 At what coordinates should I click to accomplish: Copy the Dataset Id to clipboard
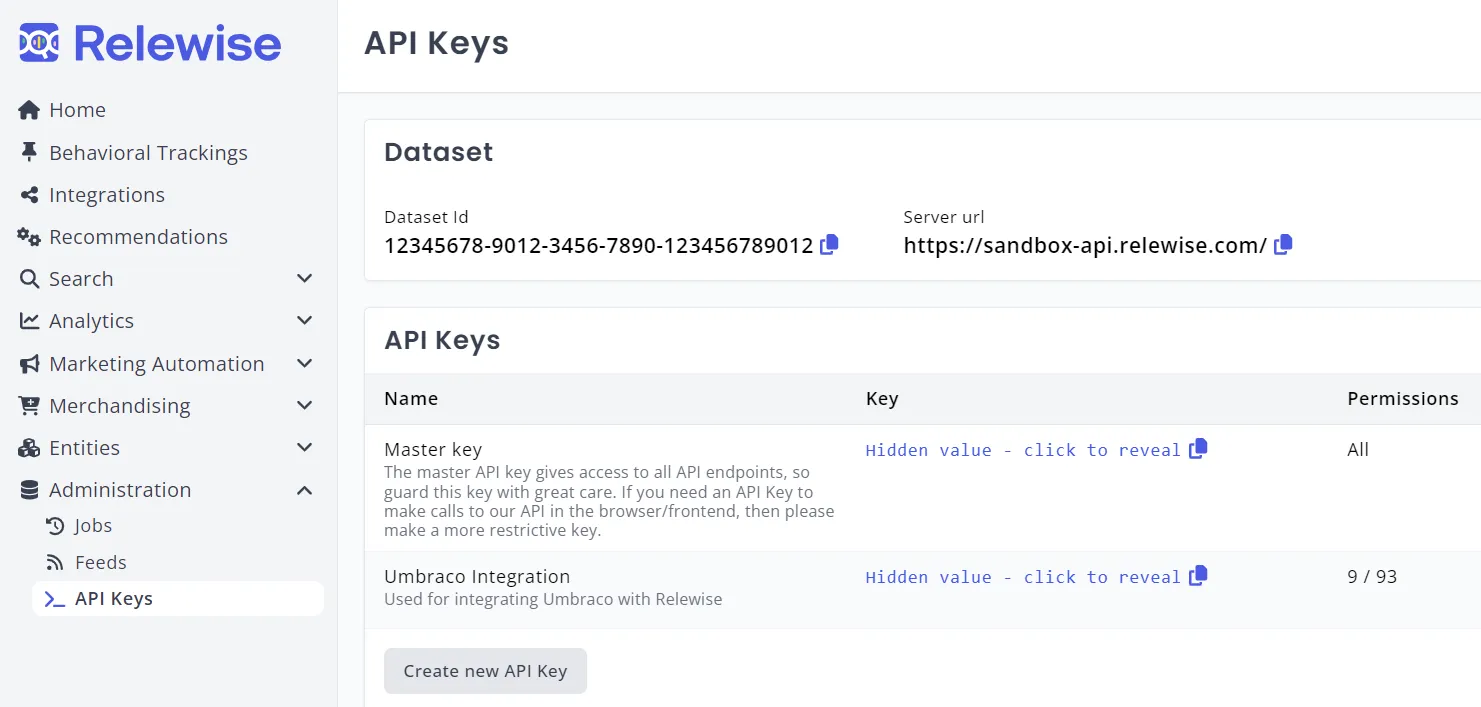click(829, 245)
